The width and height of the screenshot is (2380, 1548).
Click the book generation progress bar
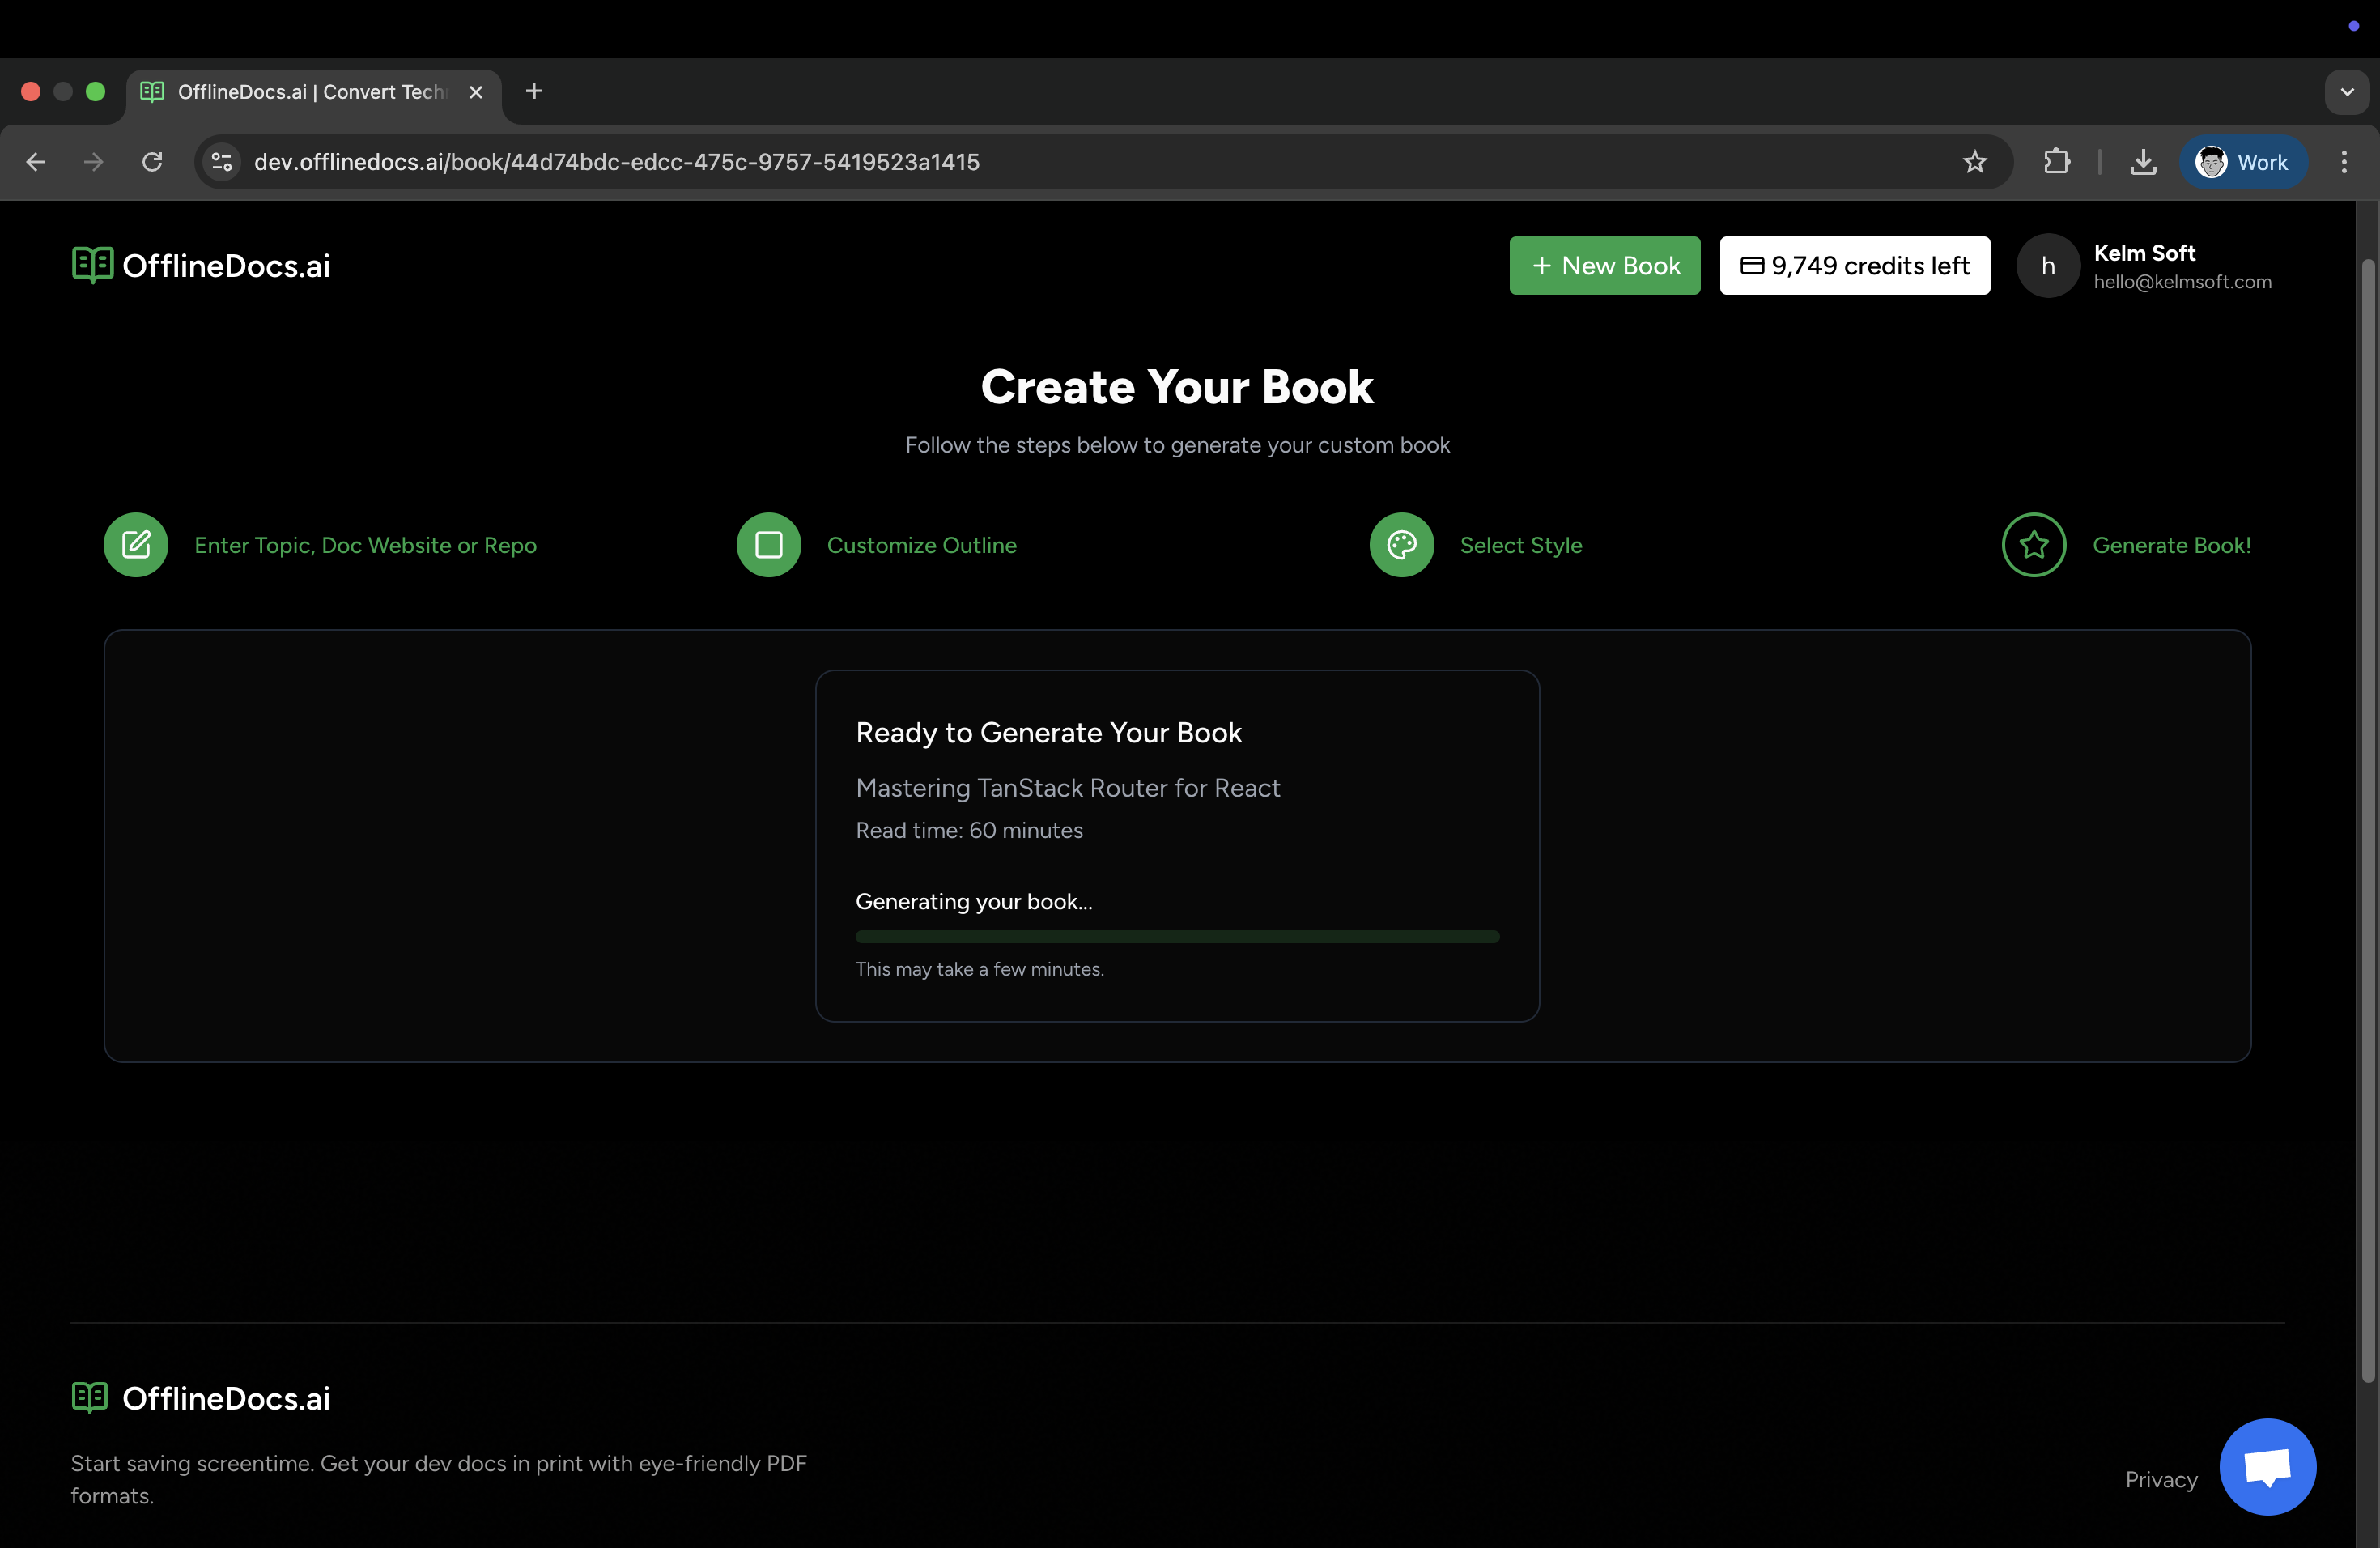point(1177,936)
